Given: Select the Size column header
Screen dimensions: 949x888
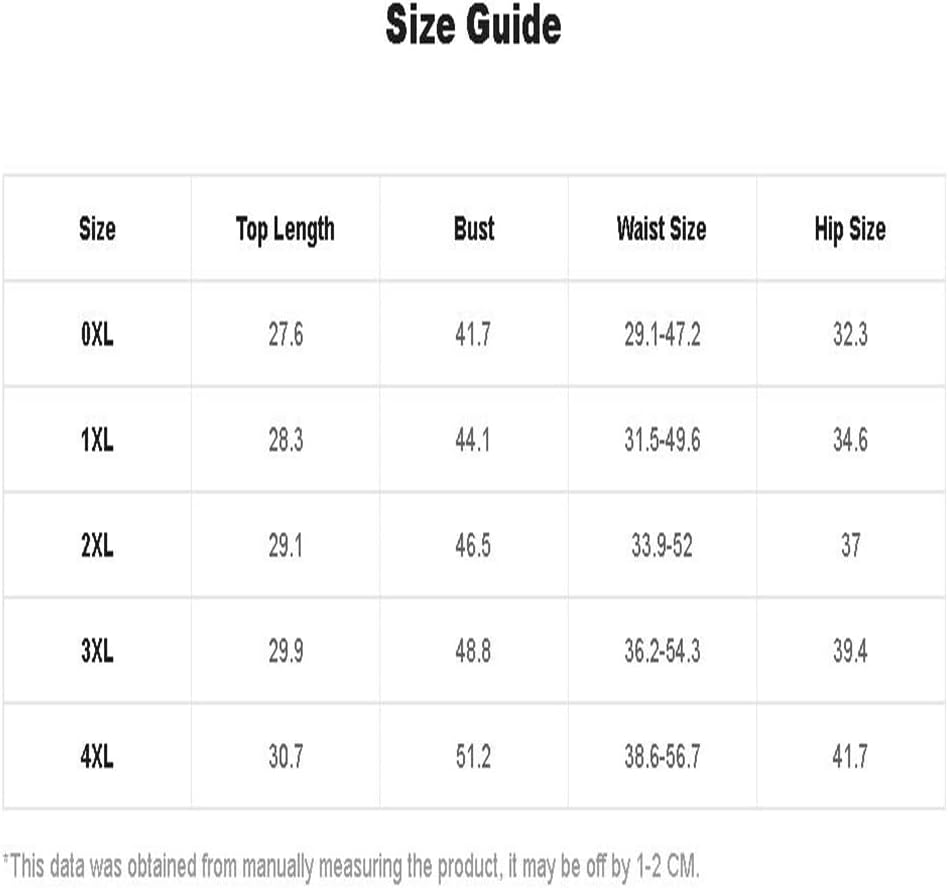Looking at the screenshot, I should click(97, 229).
